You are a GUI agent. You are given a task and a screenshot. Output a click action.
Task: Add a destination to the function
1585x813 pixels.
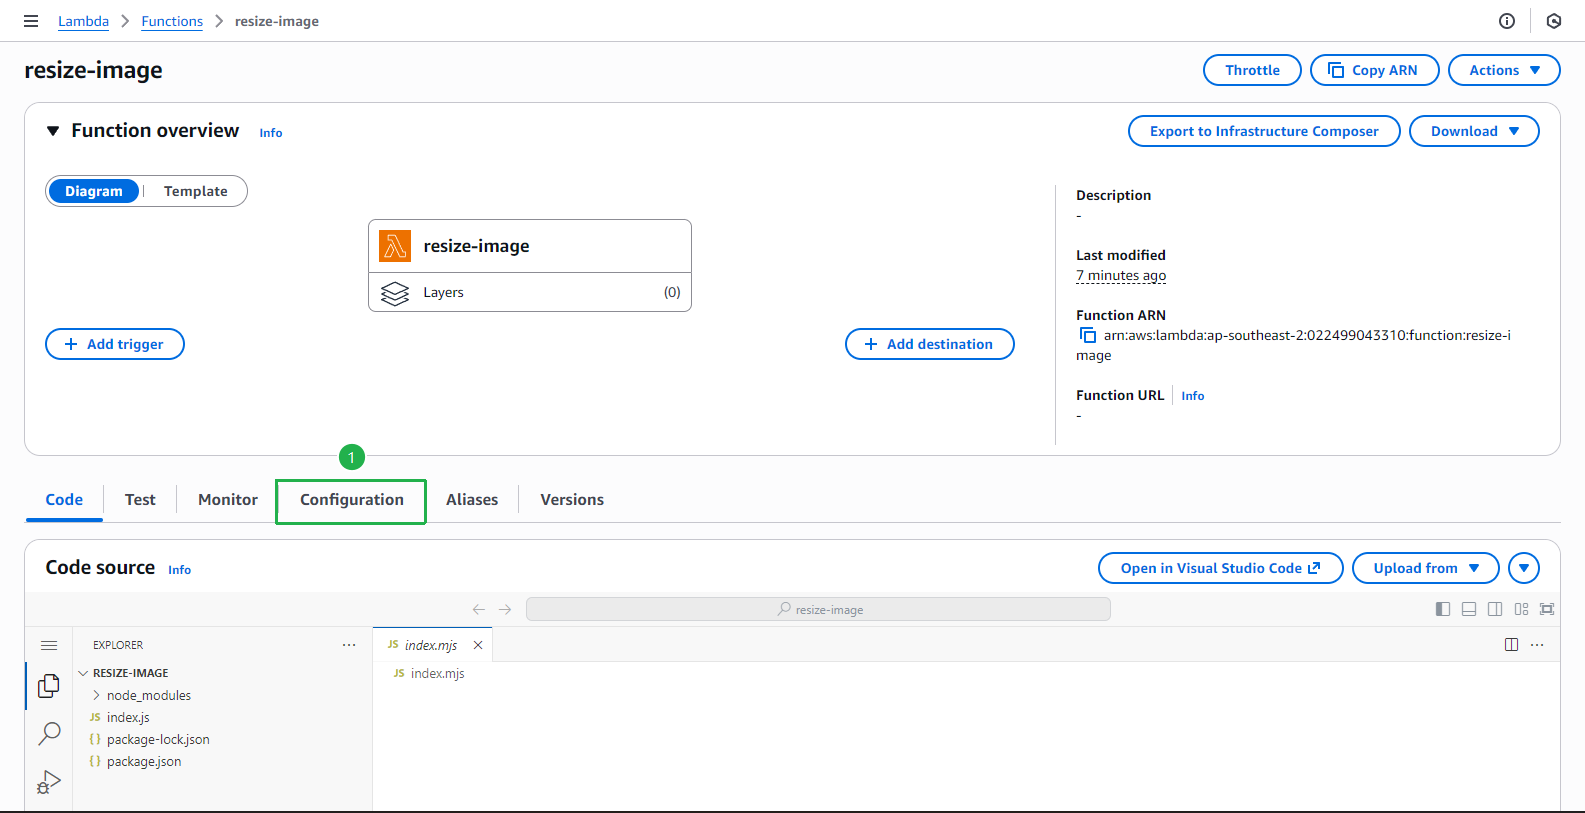click(x=930, y=344)
